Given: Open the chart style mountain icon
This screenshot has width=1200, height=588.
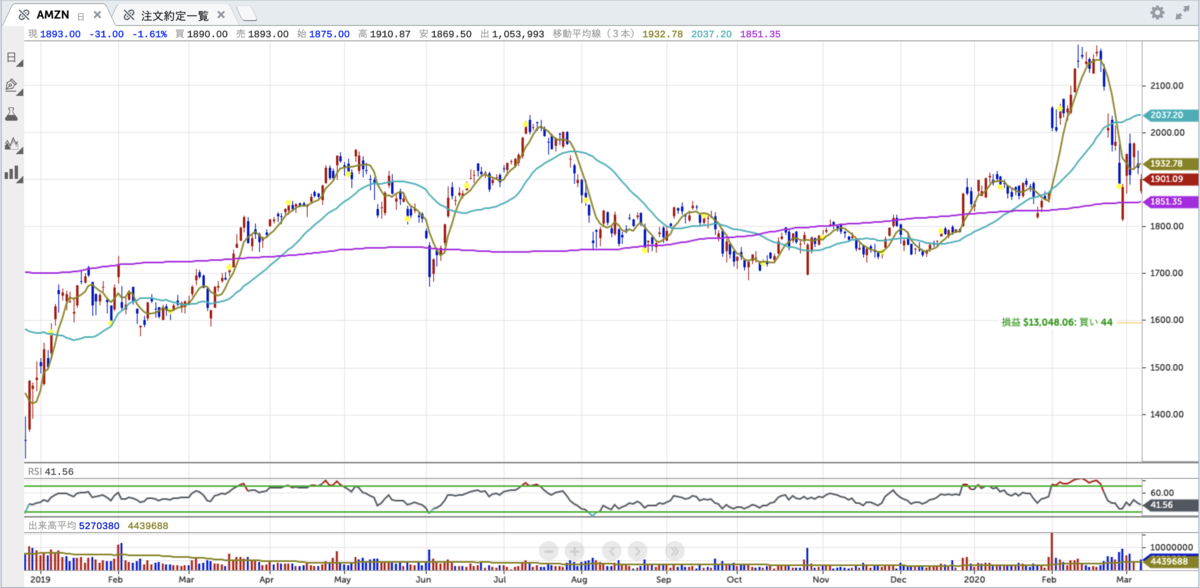Looking at the screenshot, I should point(12,144).
